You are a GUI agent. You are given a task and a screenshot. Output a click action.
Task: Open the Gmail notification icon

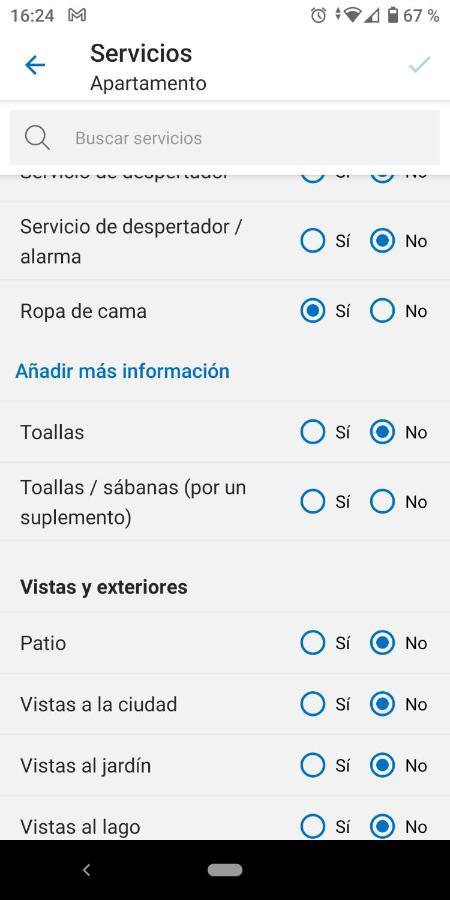(77, 15)
